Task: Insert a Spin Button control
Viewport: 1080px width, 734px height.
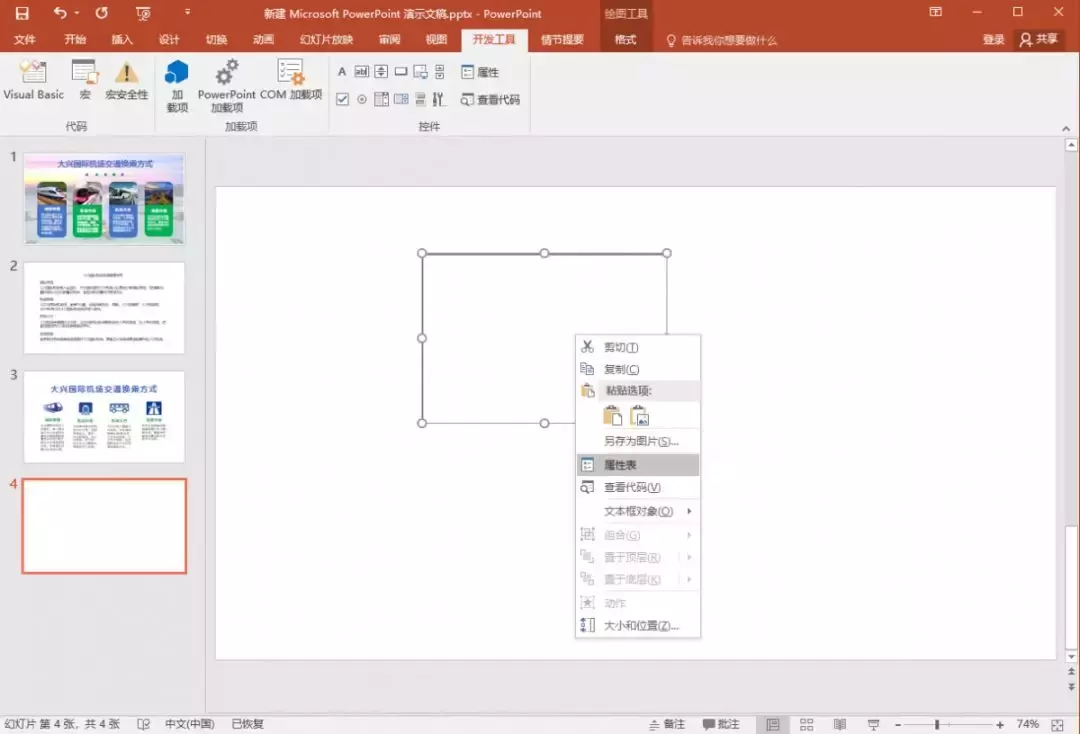Action: pyautogui.click(x=381, y=72)
